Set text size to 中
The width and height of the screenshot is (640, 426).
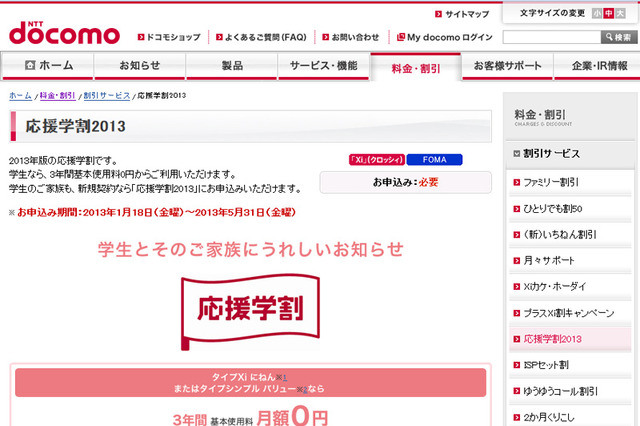609,13
